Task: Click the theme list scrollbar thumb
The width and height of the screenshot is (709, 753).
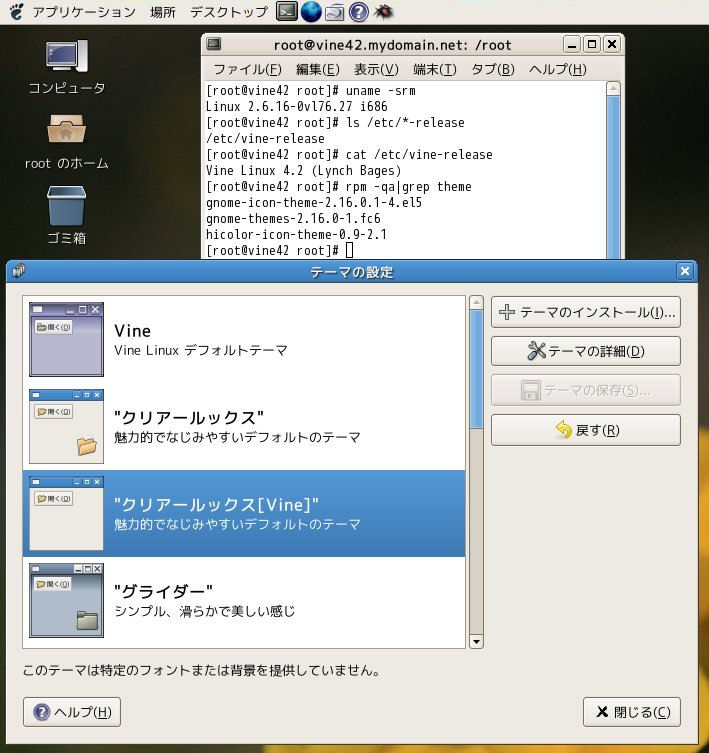Action: point(476,369)
